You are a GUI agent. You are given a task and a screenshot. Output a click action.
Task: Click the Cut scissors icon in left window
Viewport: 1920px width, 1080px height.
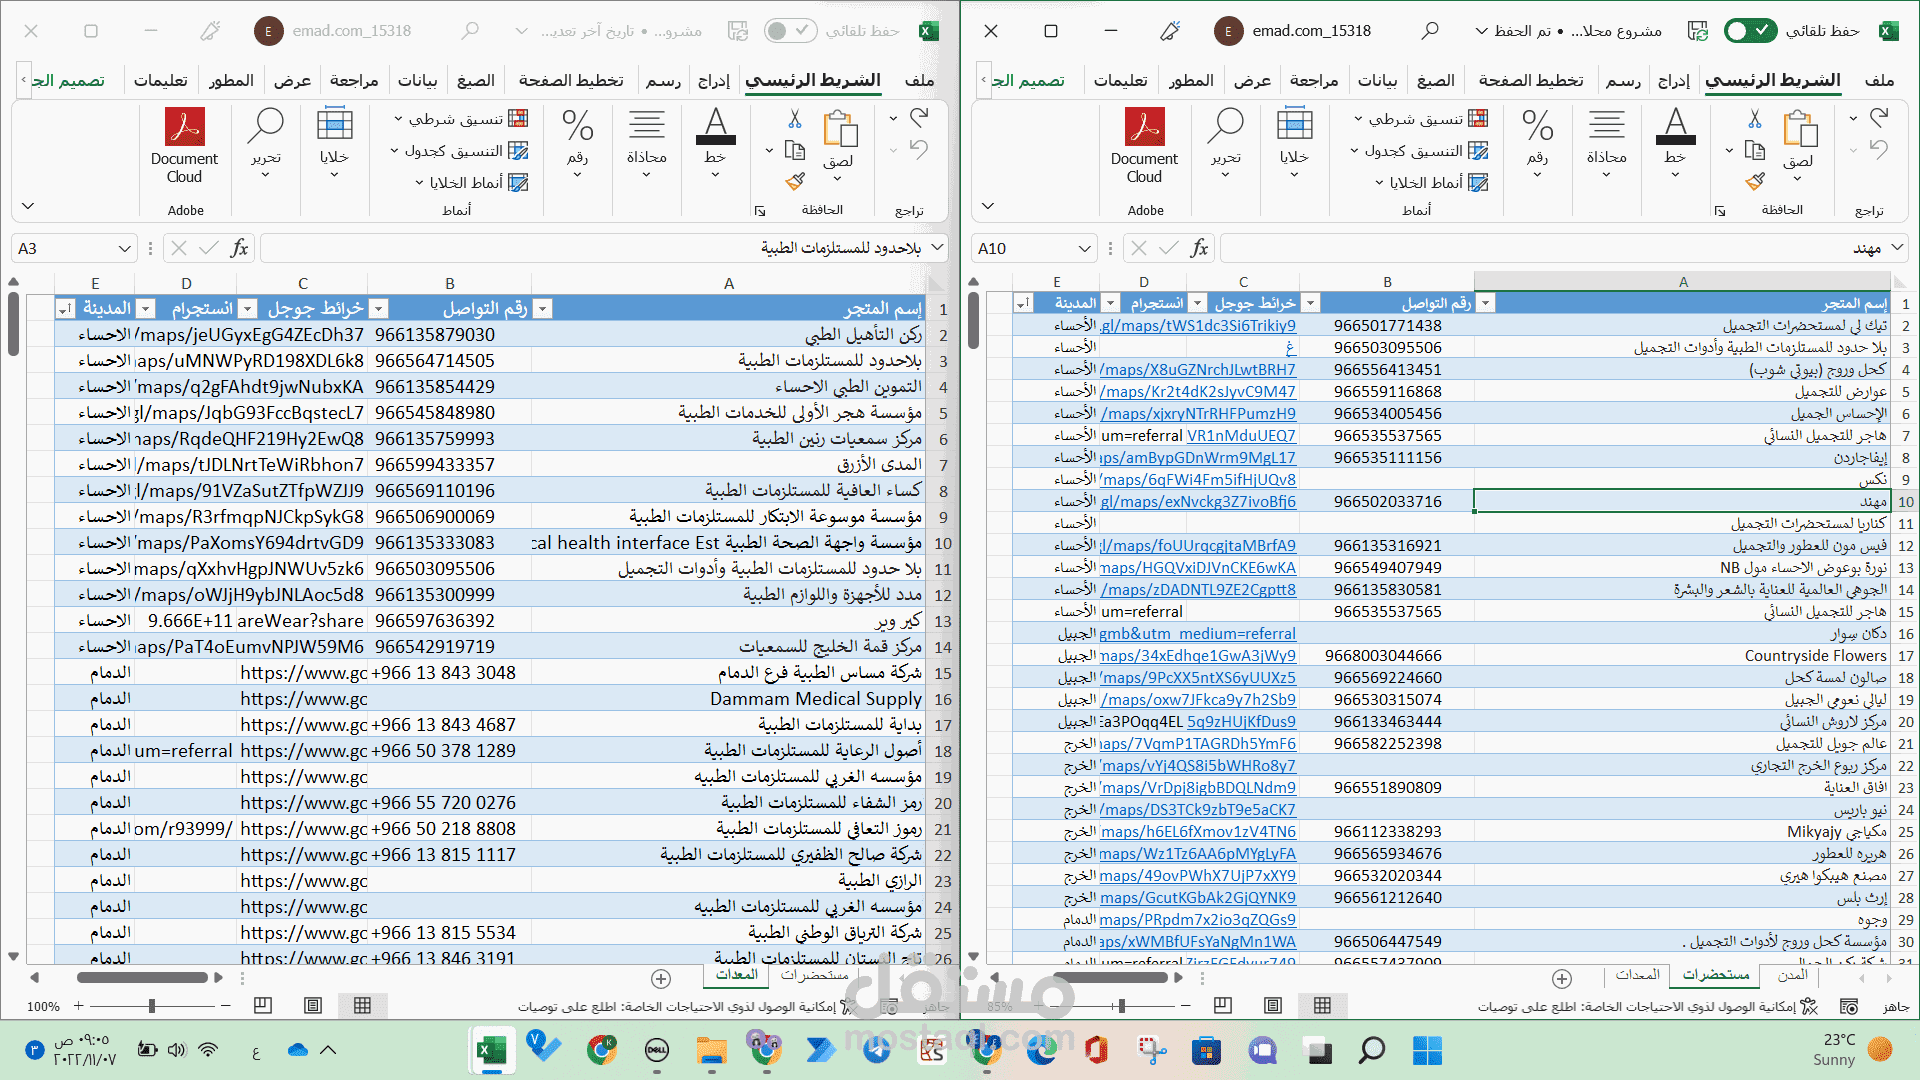[x=795, y=119]
